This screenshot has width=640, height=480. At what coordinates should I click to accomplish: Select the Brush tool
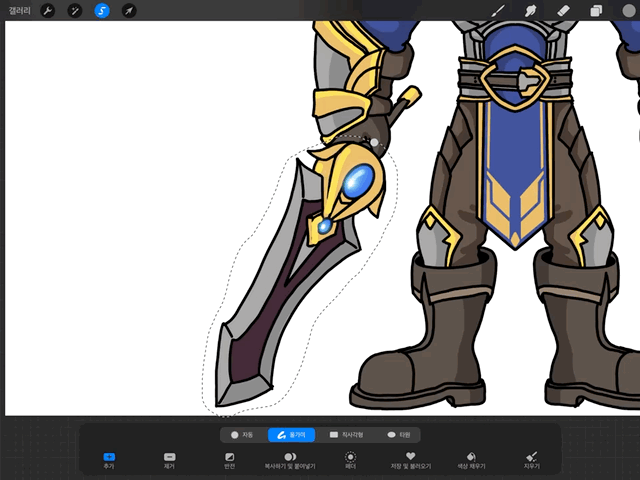tap(498, 10)
